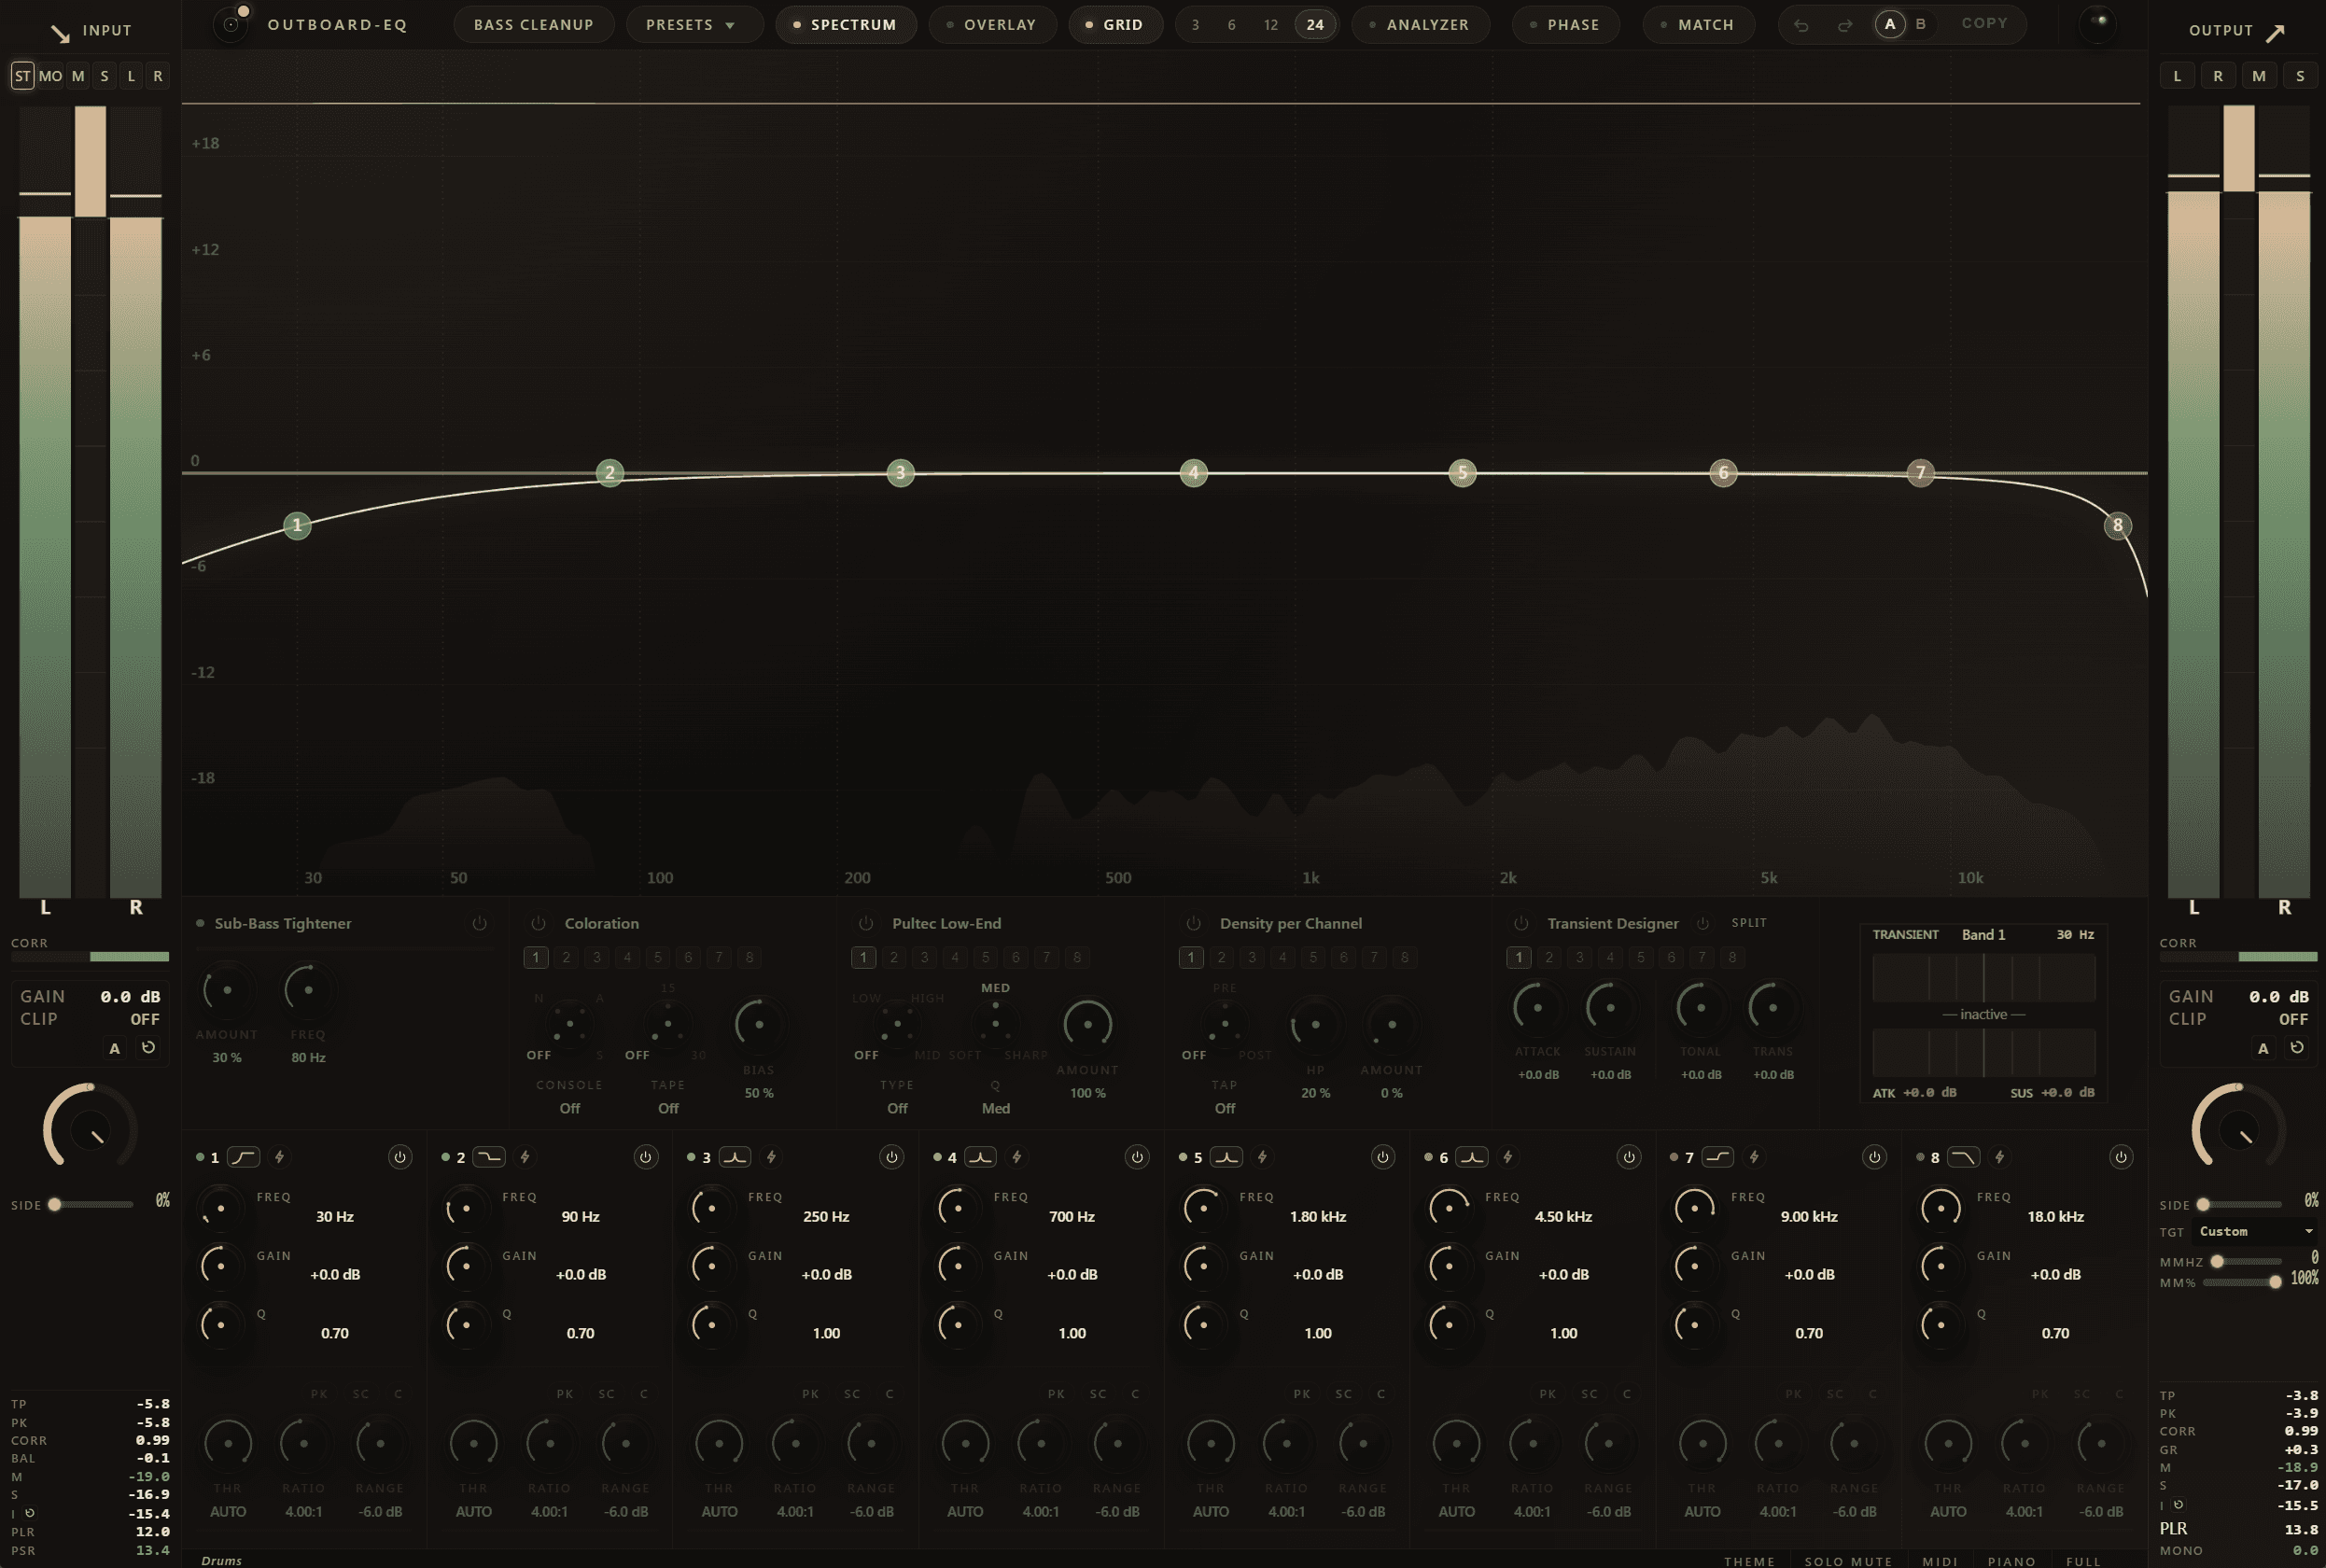The image size is (2326, 1568).
Task: Click the round orb icon near Output
Action: click(x=2097, y=23)
